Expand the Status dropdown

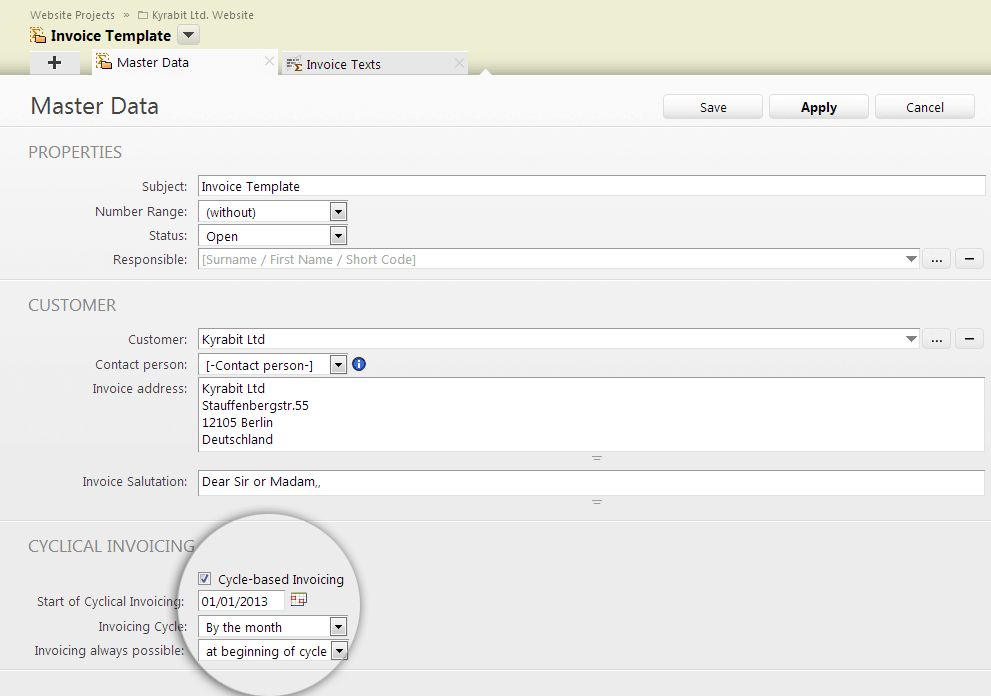338,236
